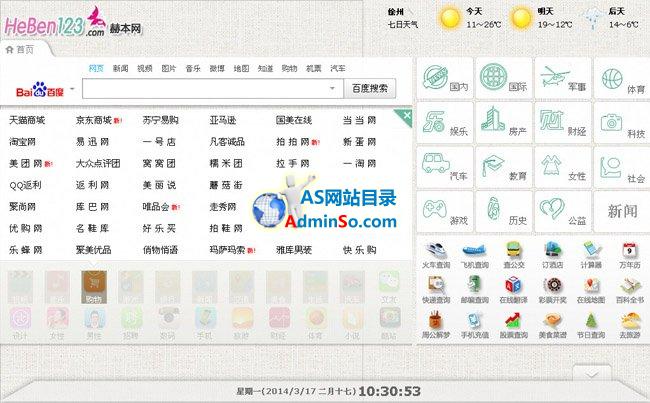Image resolution: width=650 pixels, height=403 pixels.
Task: Open the 科技 camera tech tile
Action: point(622,123)
